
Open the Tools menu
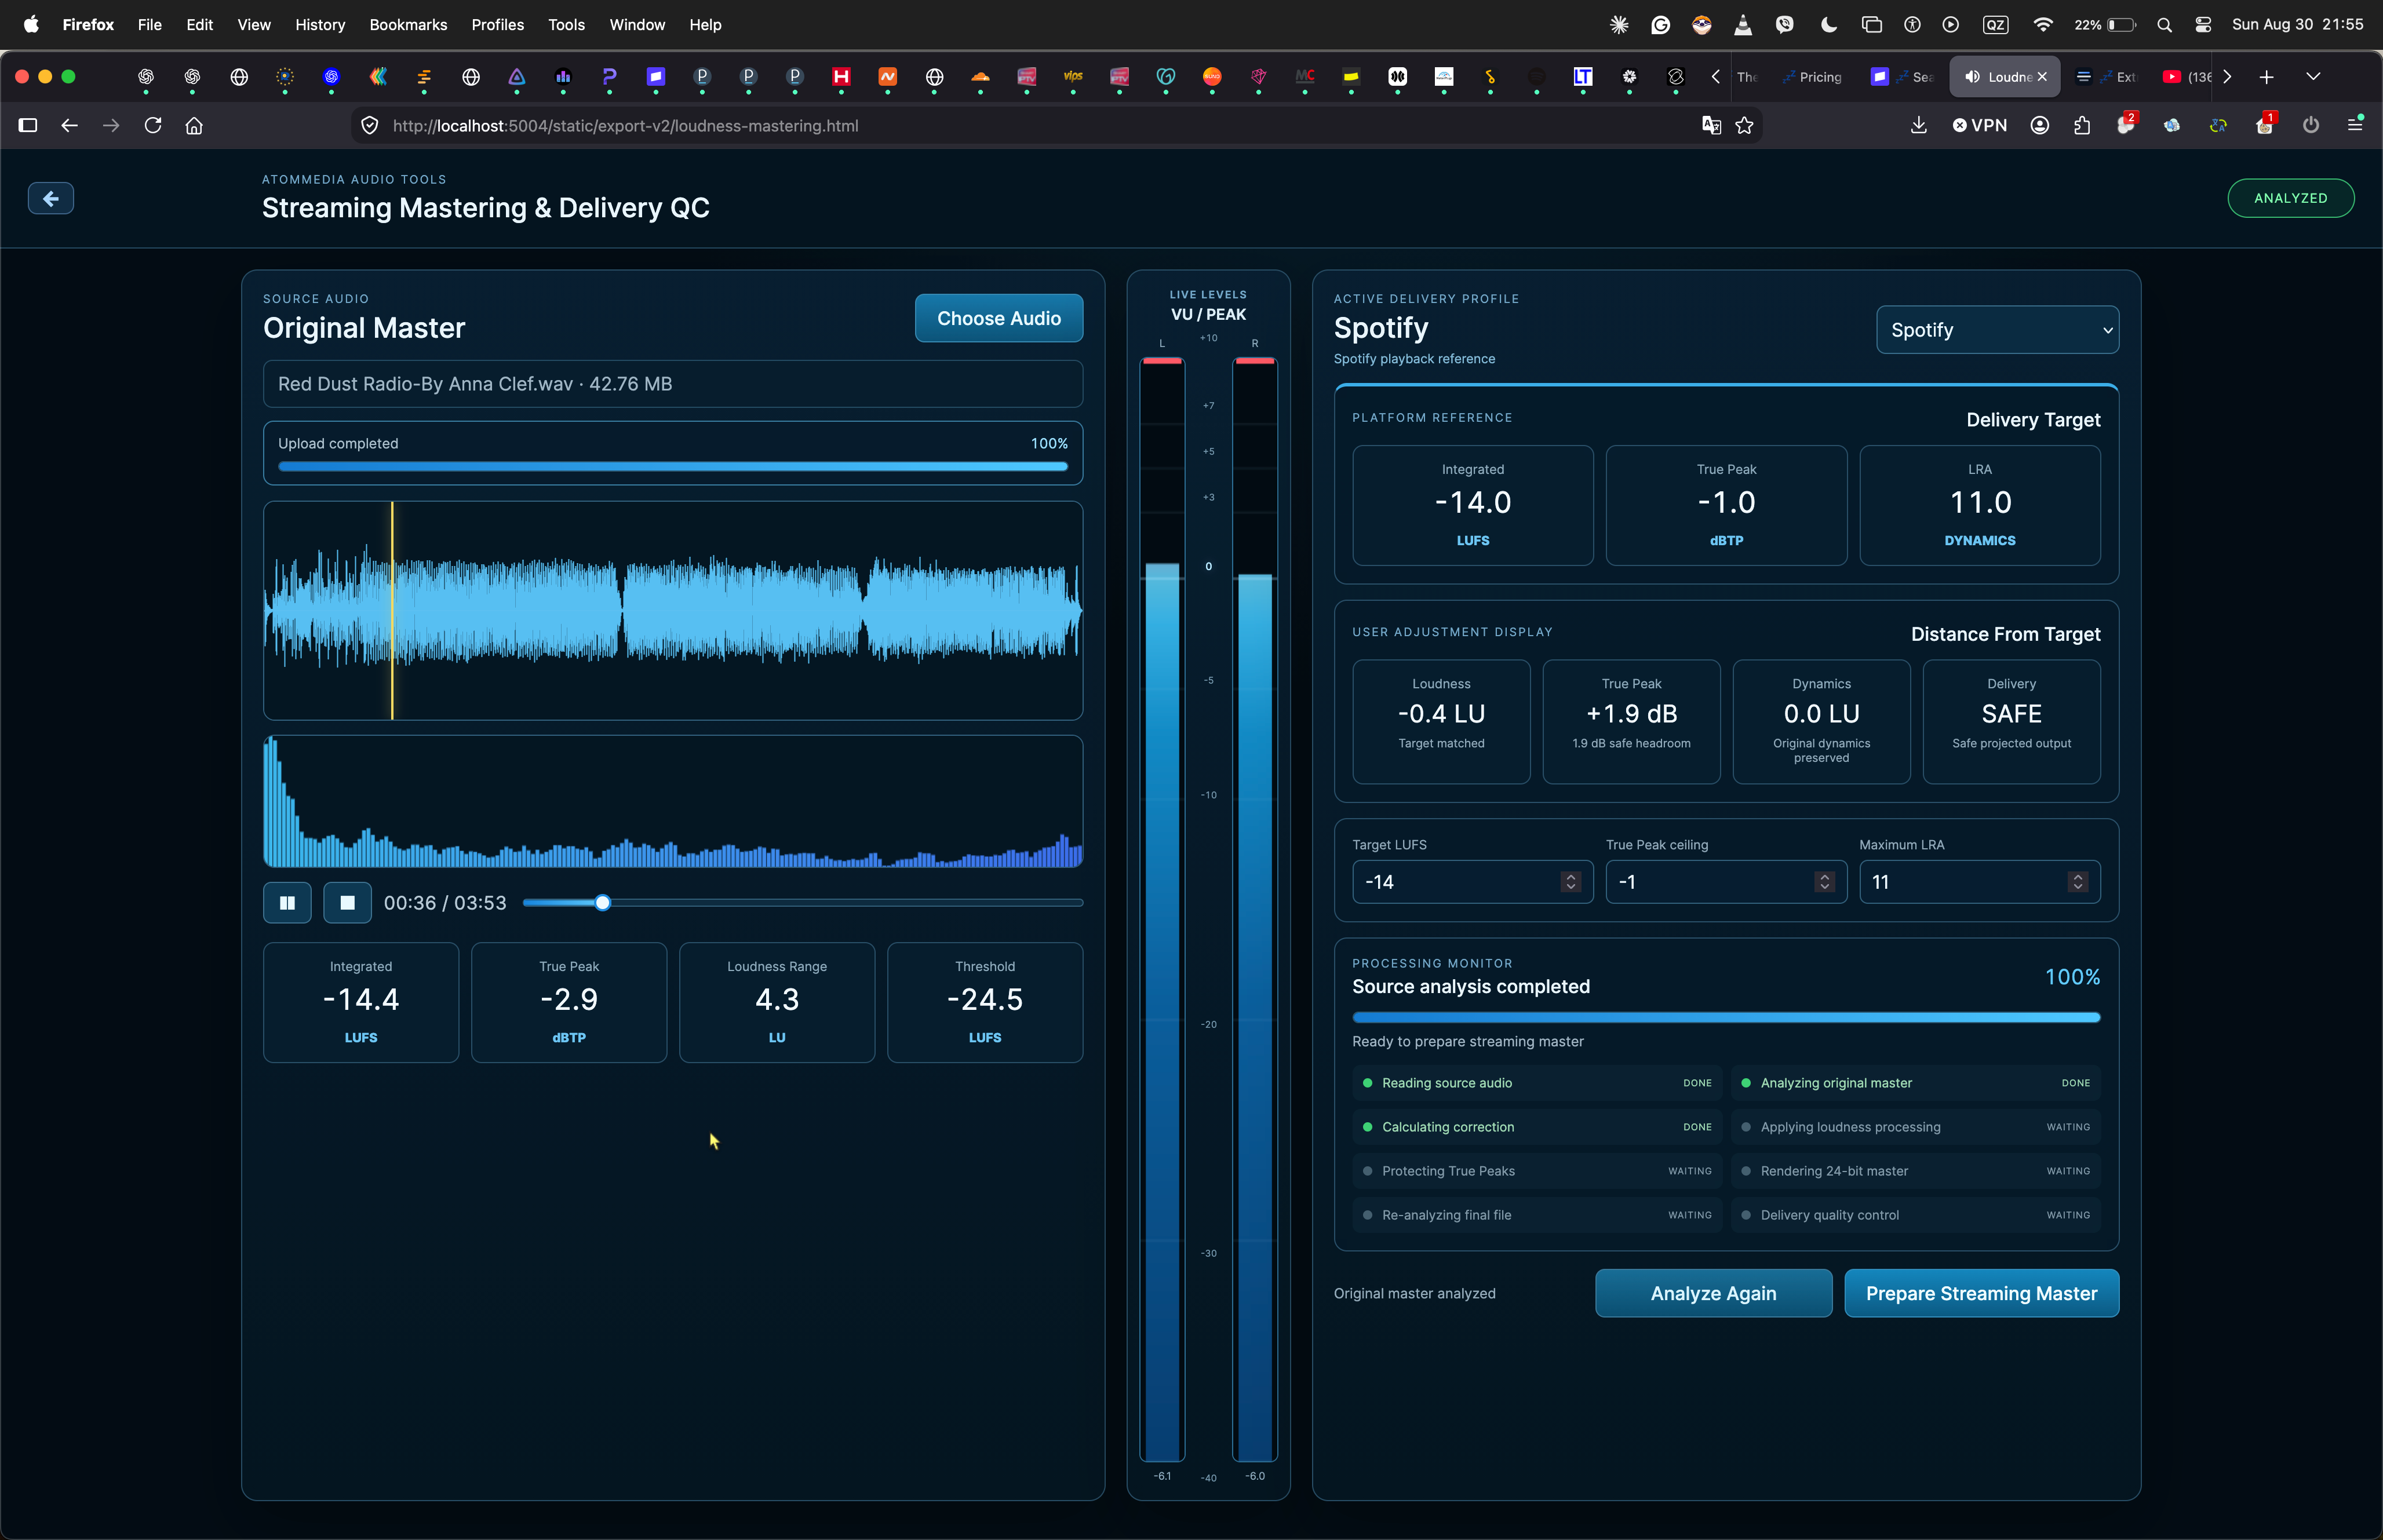(566, 25)
